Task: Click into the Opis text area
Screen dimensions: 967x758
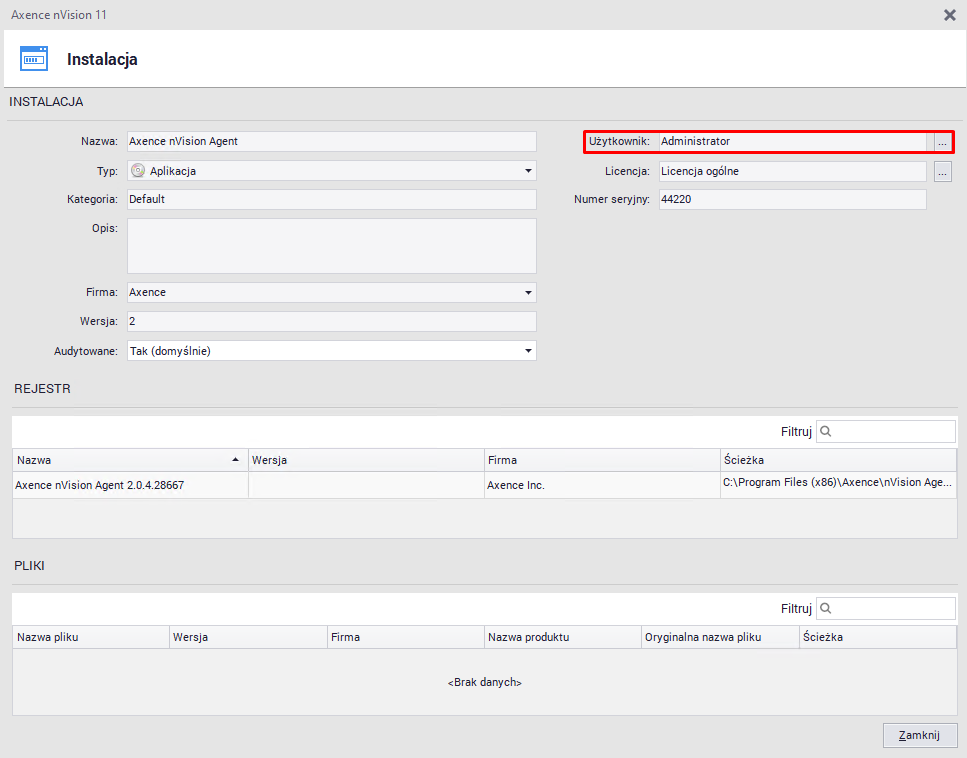Action: click(330, 245)
